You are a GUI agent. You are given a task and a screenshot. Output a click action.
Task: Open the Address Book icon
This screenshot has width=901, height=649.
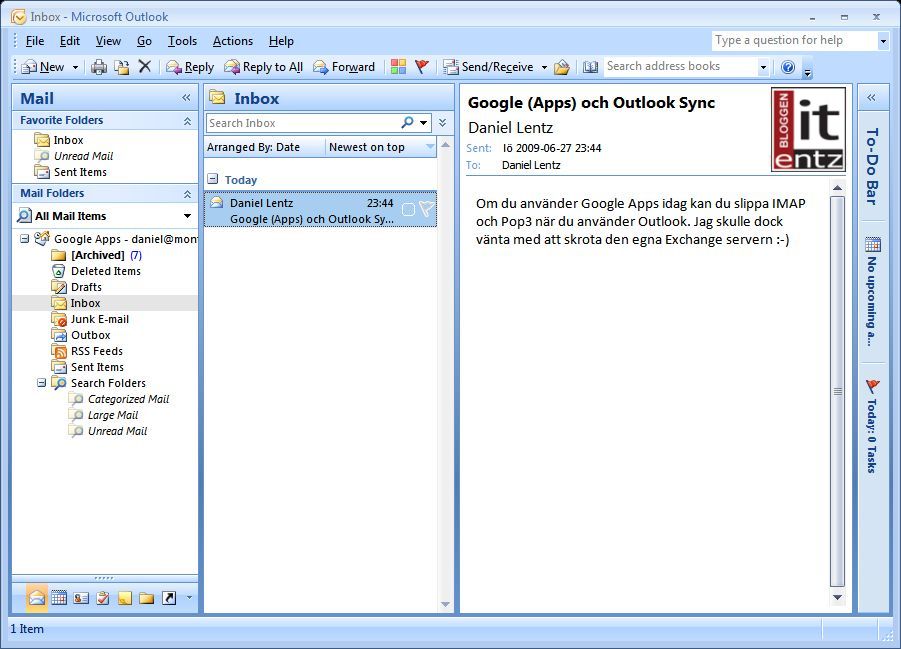coord(590,67)
